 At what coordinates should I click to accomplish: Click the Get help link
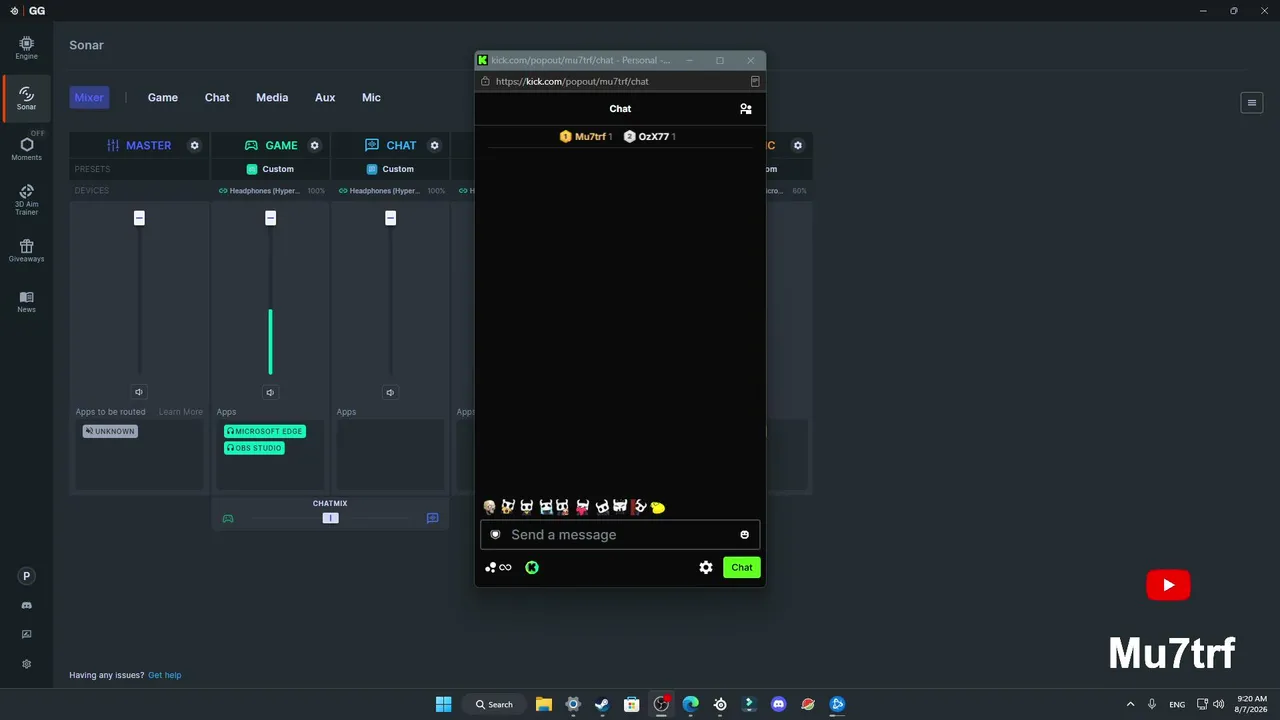165,675
